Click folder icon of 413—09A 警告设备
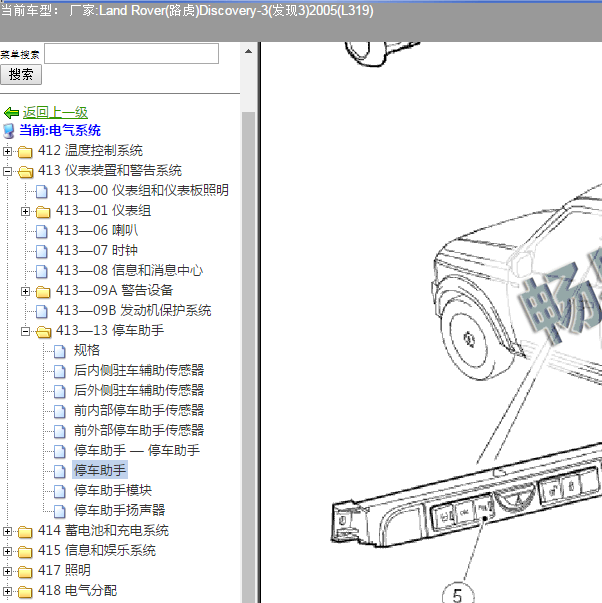602x603 pixels. [42, 291]
